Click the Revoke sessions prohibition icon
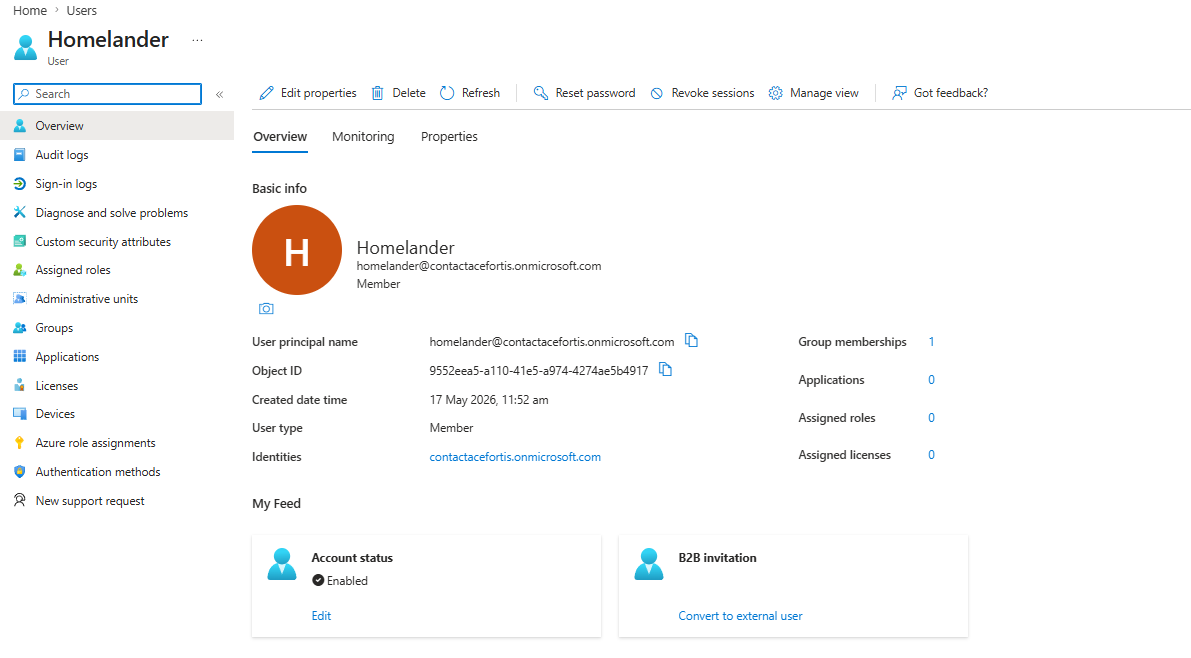This screenshot has height=658, width=1191. pos(657,93)
